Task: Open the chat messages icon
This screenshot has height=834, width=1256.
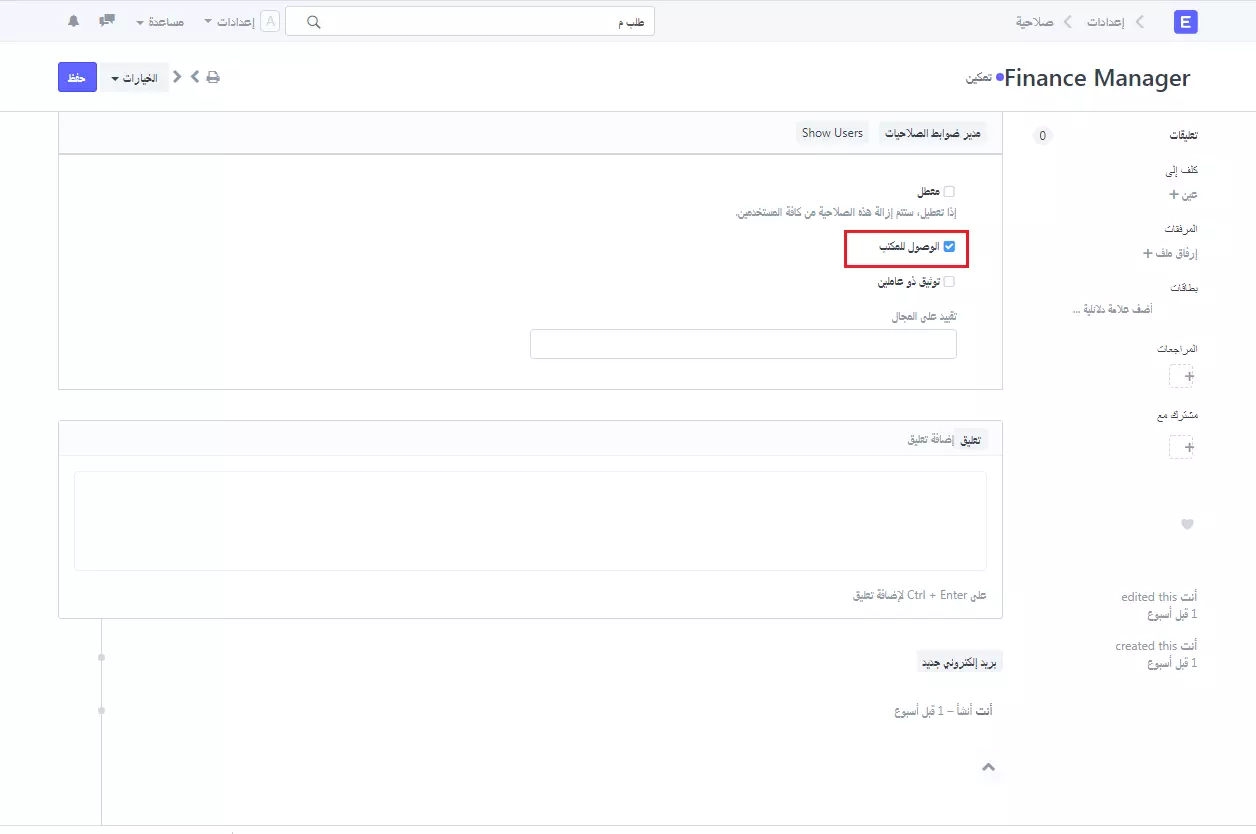Action: tap(107, 21)
